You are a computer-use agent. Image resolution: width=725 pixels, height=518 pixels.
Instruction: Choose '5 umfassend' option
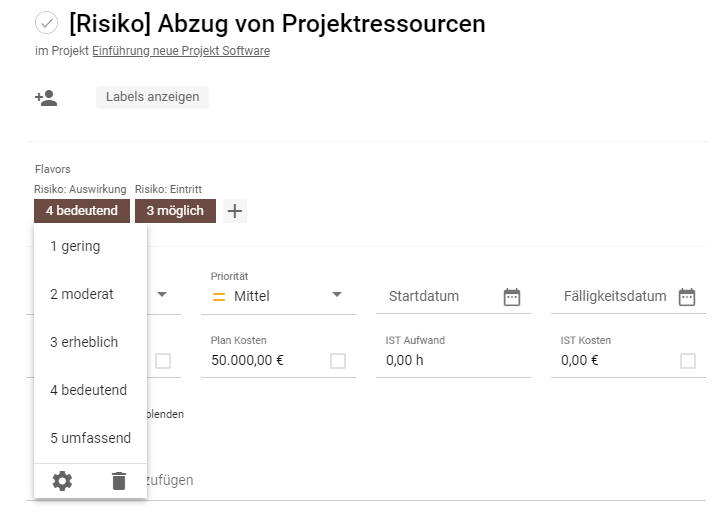click(91, 438)
